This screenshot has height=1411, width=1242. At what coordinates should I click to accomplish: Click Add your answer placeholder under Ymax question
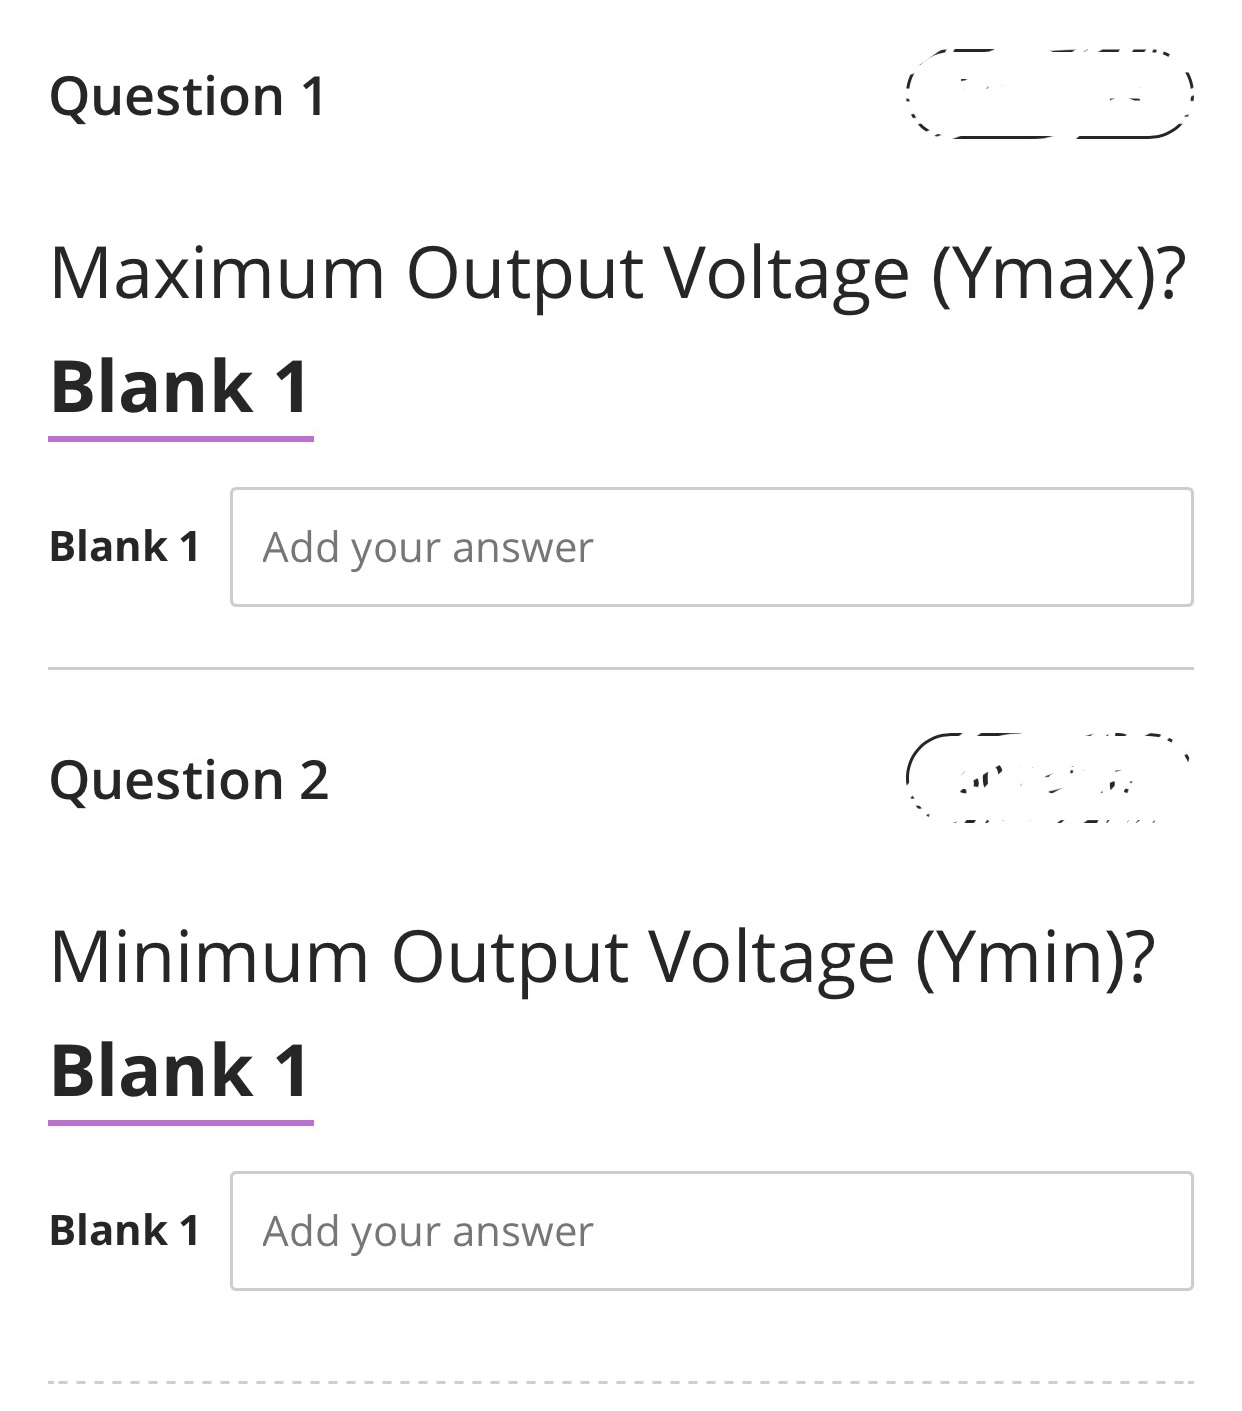click(426, 547)
